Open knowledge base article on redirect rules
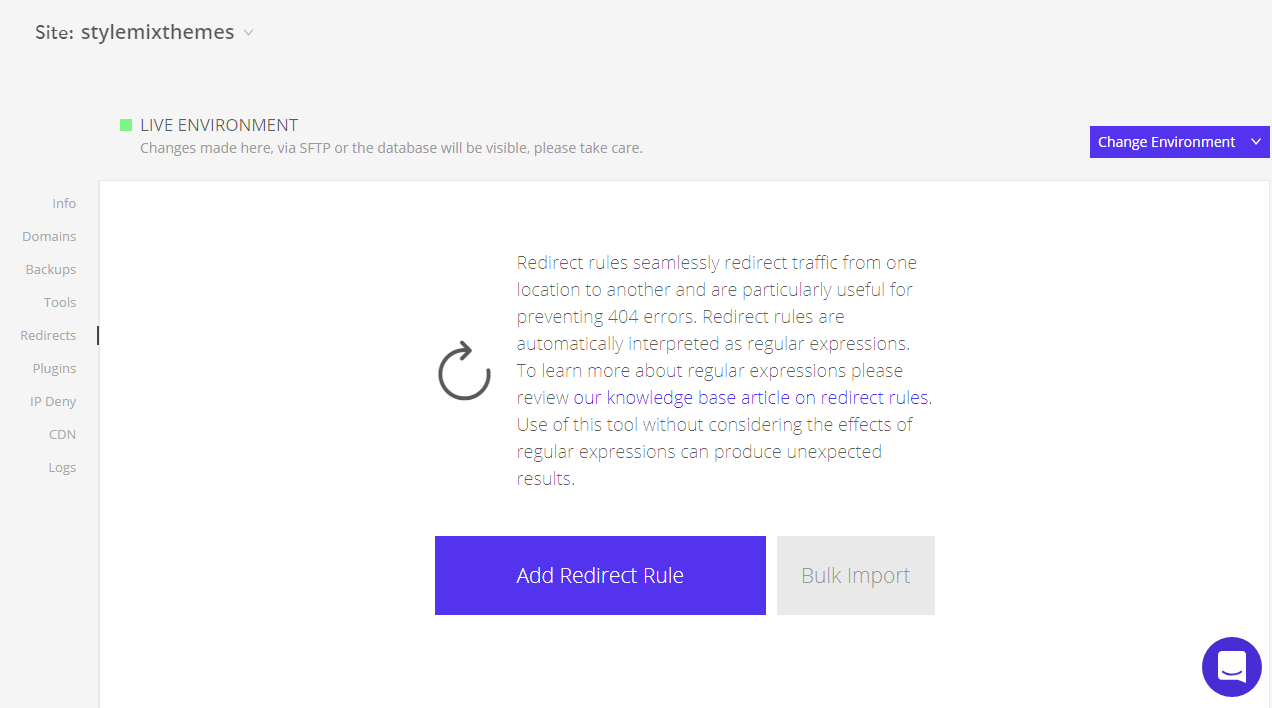Screen dimensions: 1272x708 coord(751,397)
